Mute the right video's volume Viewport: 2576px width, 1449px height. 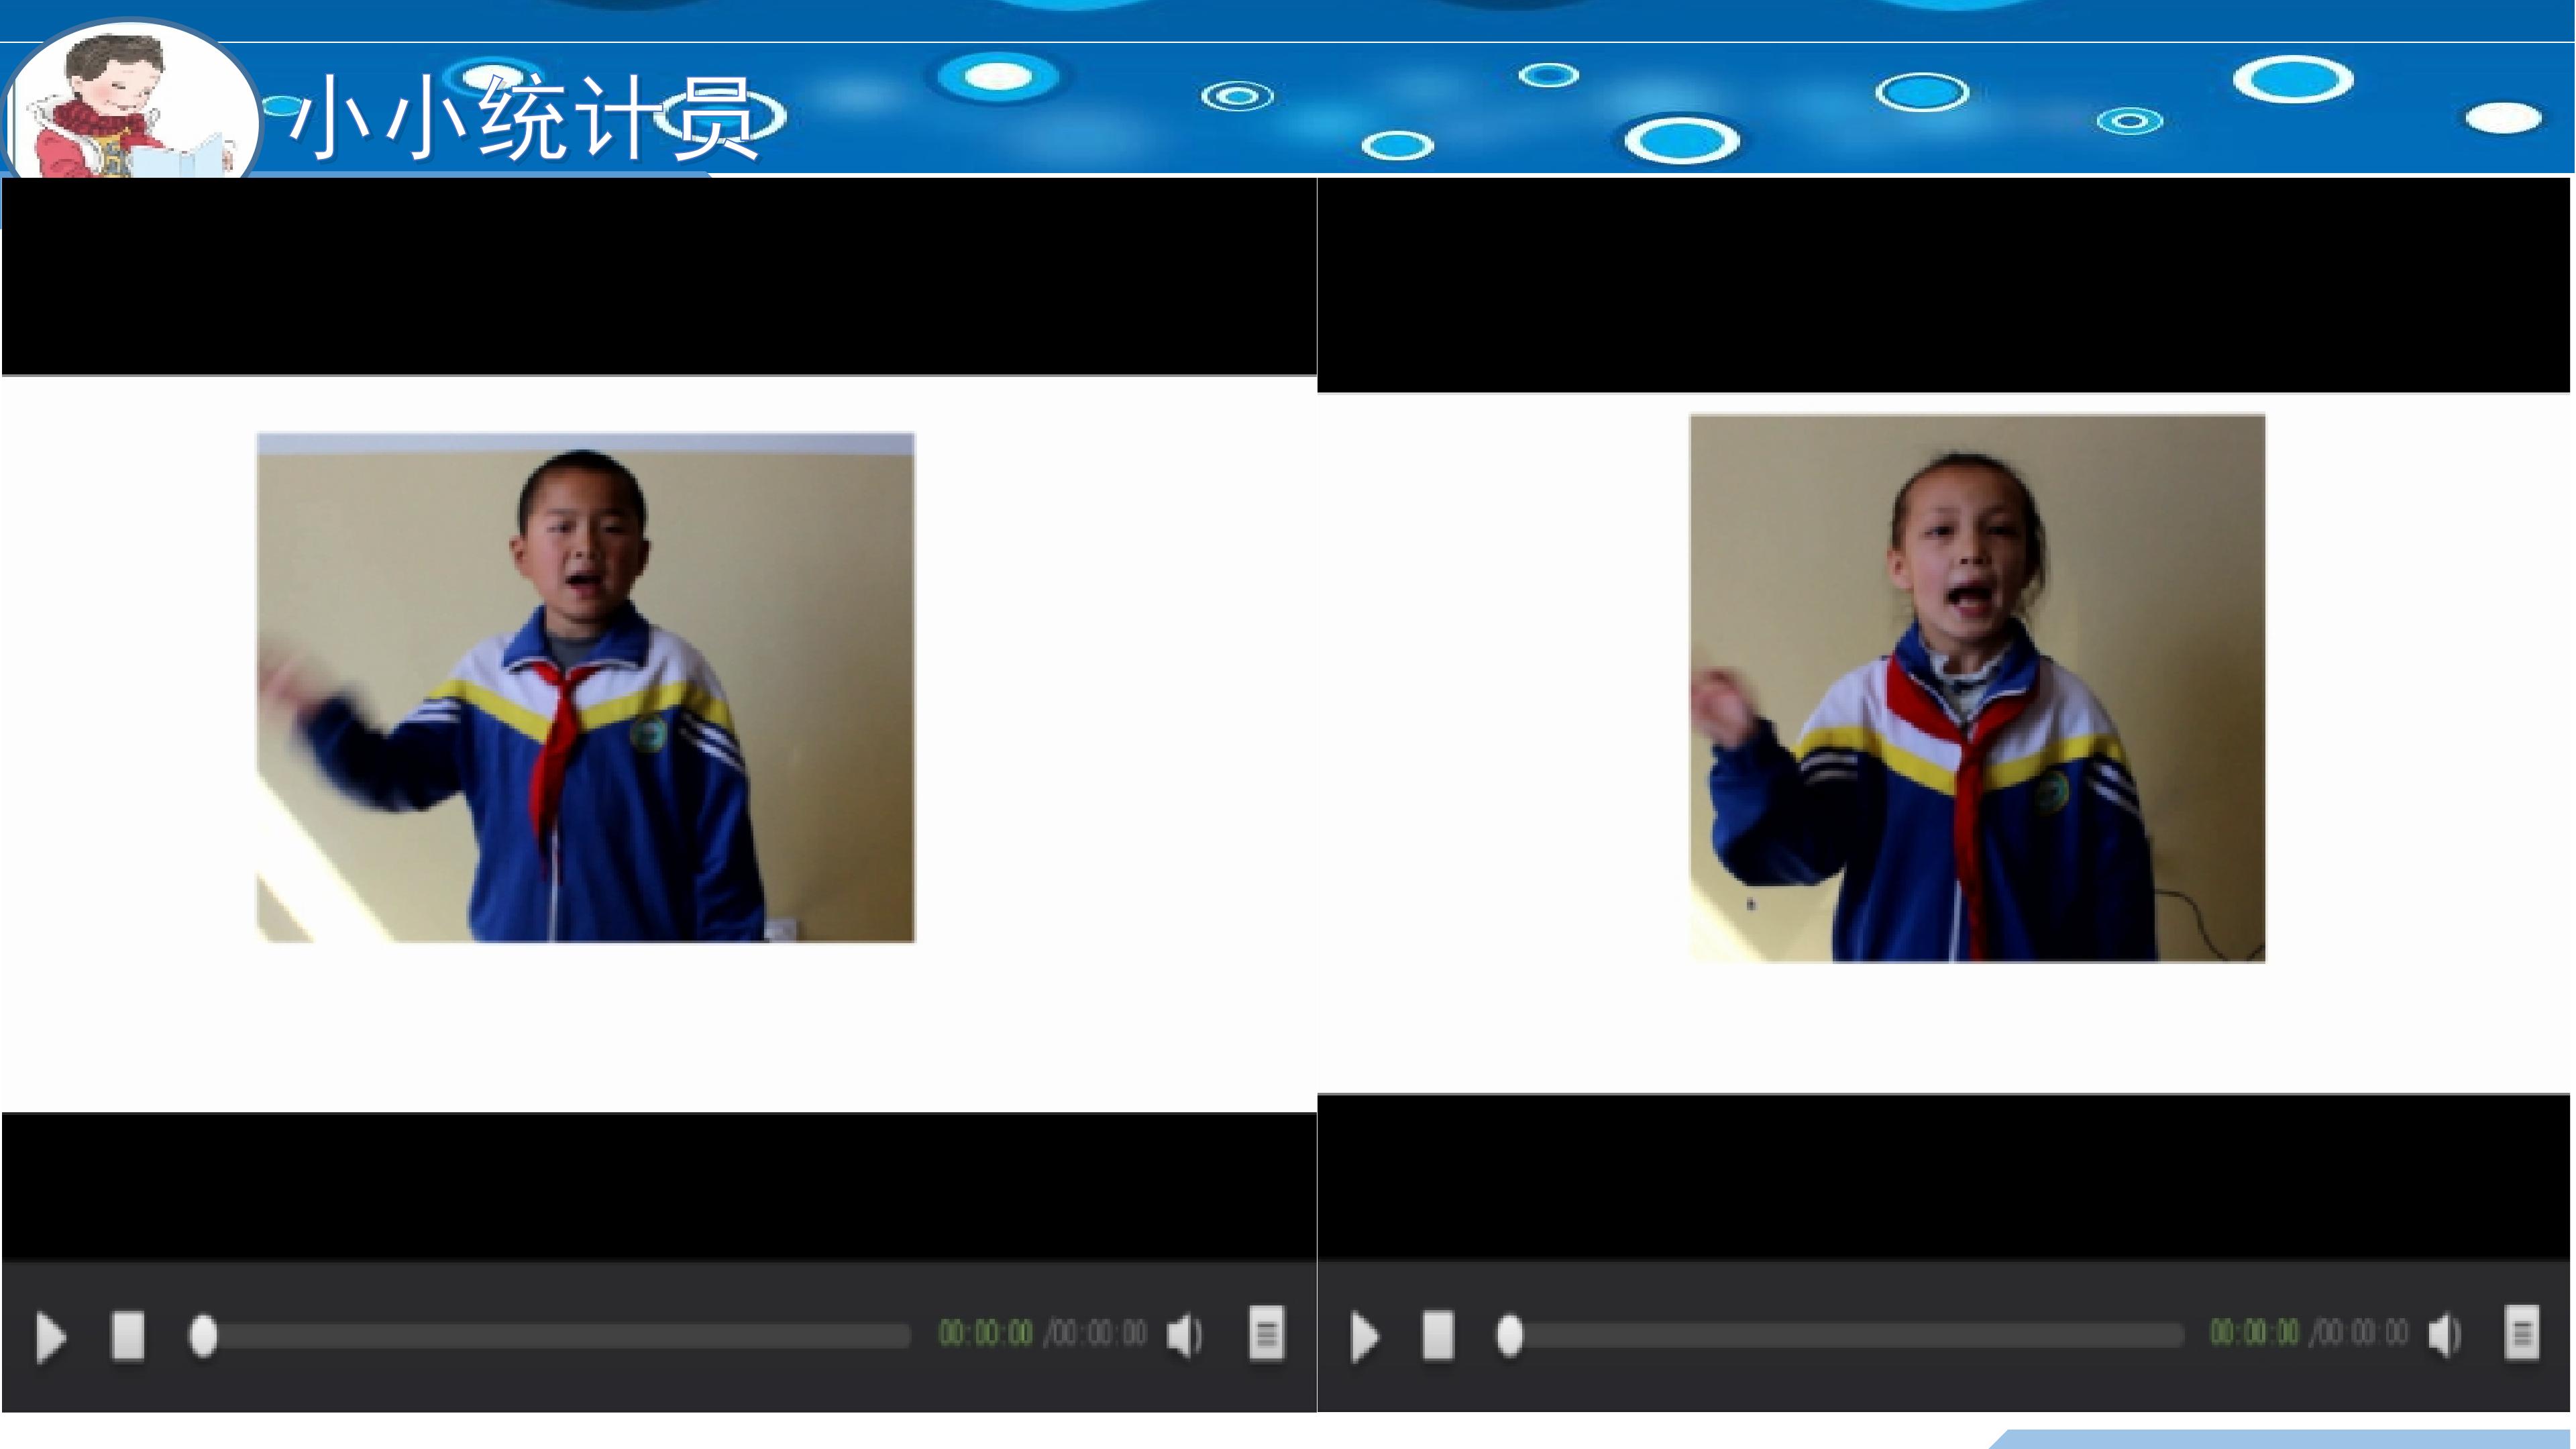tap(2444, 1335)
